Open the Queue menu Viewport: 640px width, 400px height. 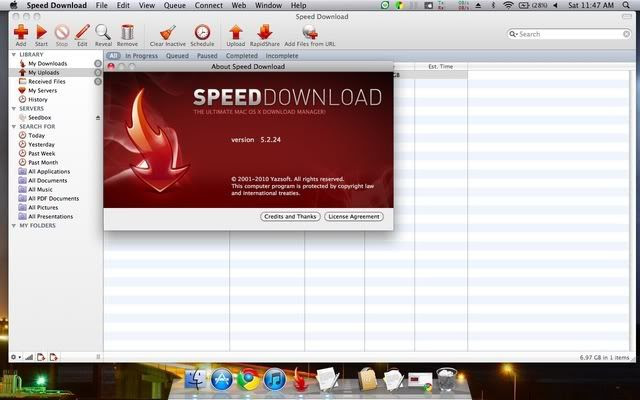[175, 5]
